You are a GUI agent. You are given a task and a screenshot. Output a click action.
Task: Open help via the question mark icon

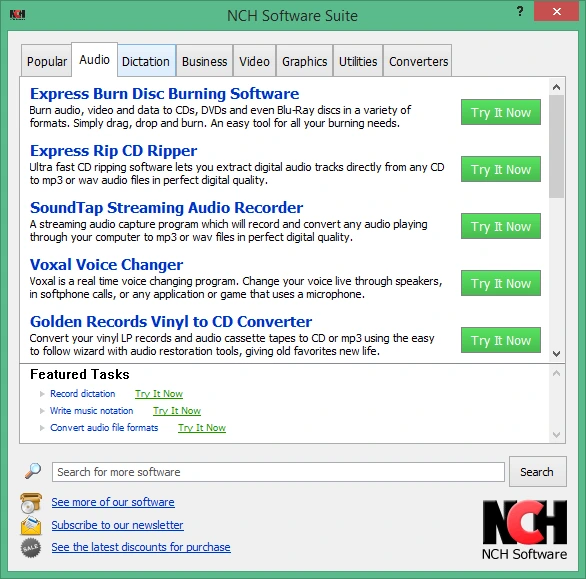pyautogui.click(x=520, y=11)
